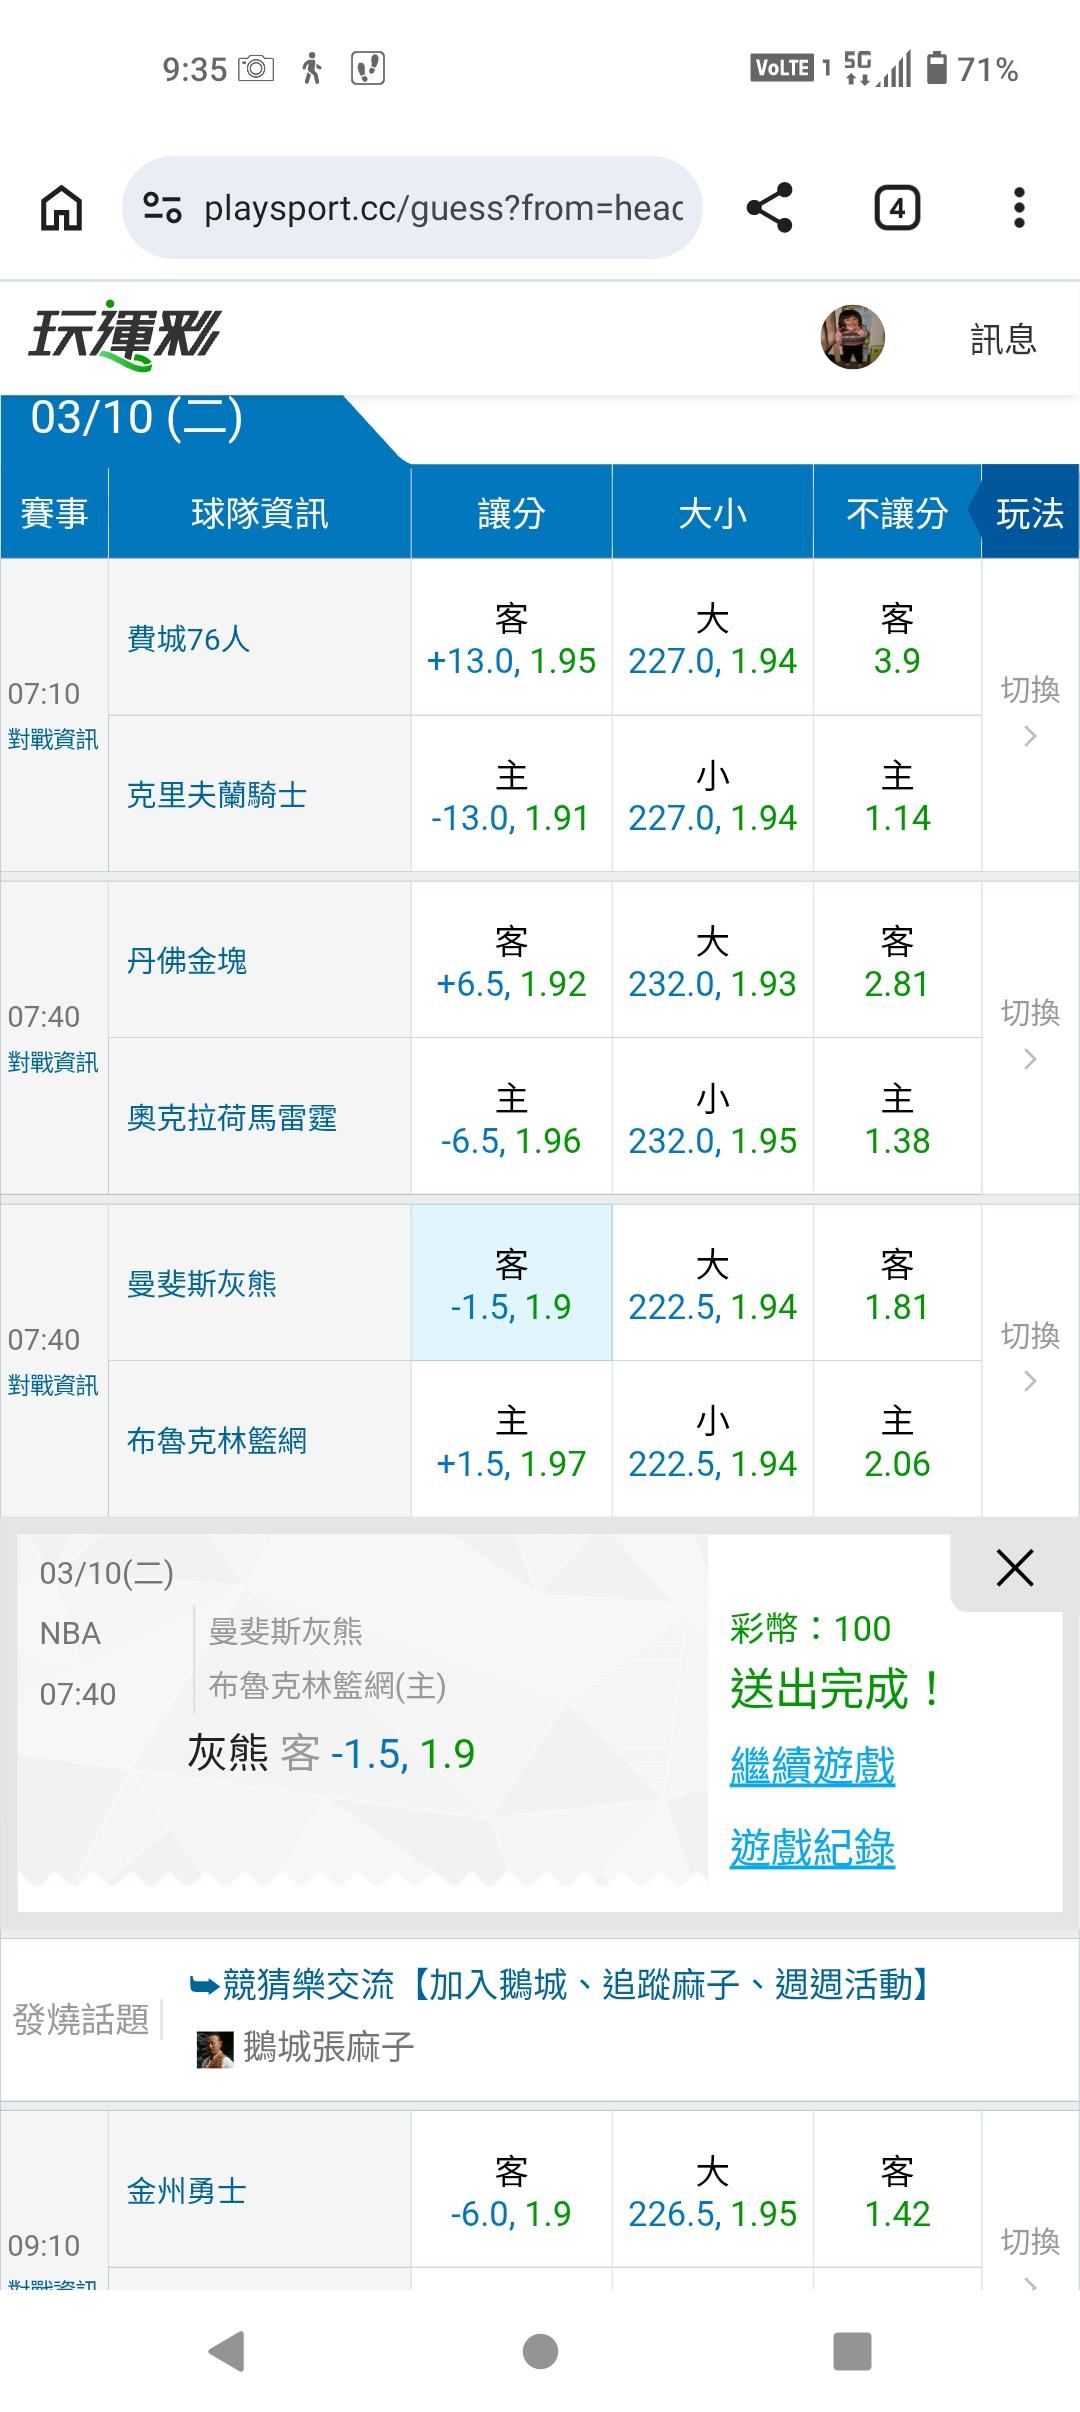Image resolution: width=1080 pixels, height=2412 pixels.
Task: Open the tab switcher showing 4 tabs
Action: pos(897,208)
